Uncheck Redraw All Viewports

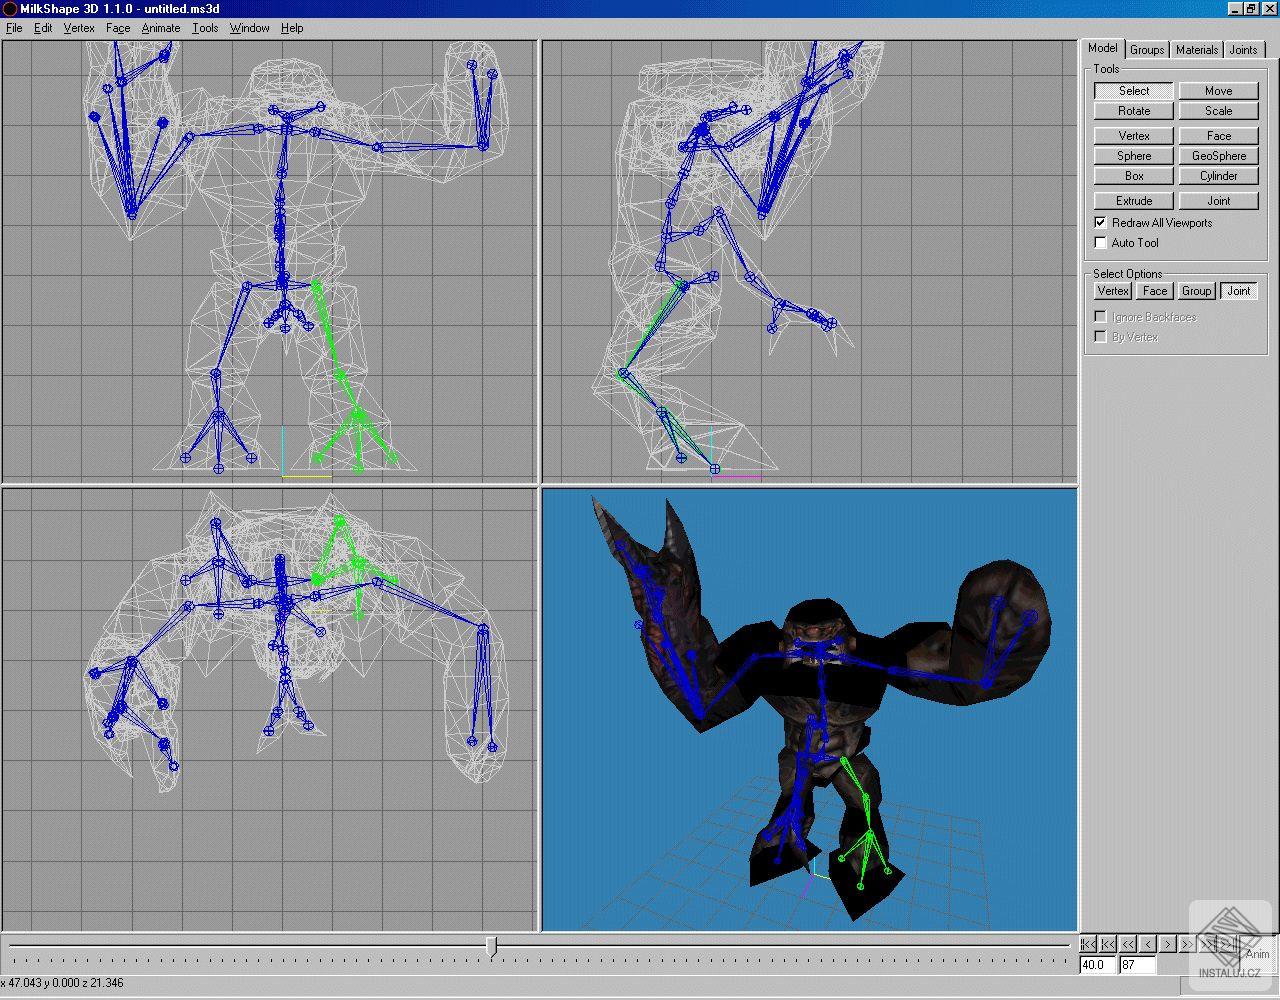click(x=1099, y=222)
